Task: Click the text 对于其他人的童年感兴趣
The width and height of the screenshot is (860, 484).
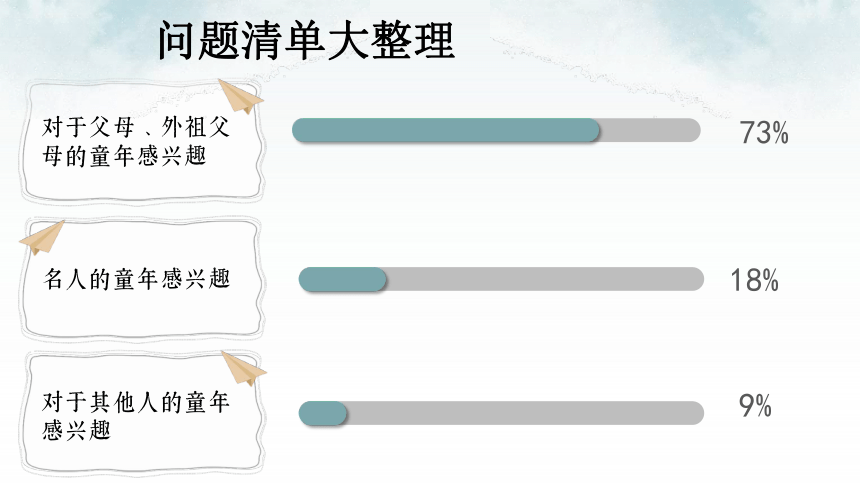Action: coord(135,416)
